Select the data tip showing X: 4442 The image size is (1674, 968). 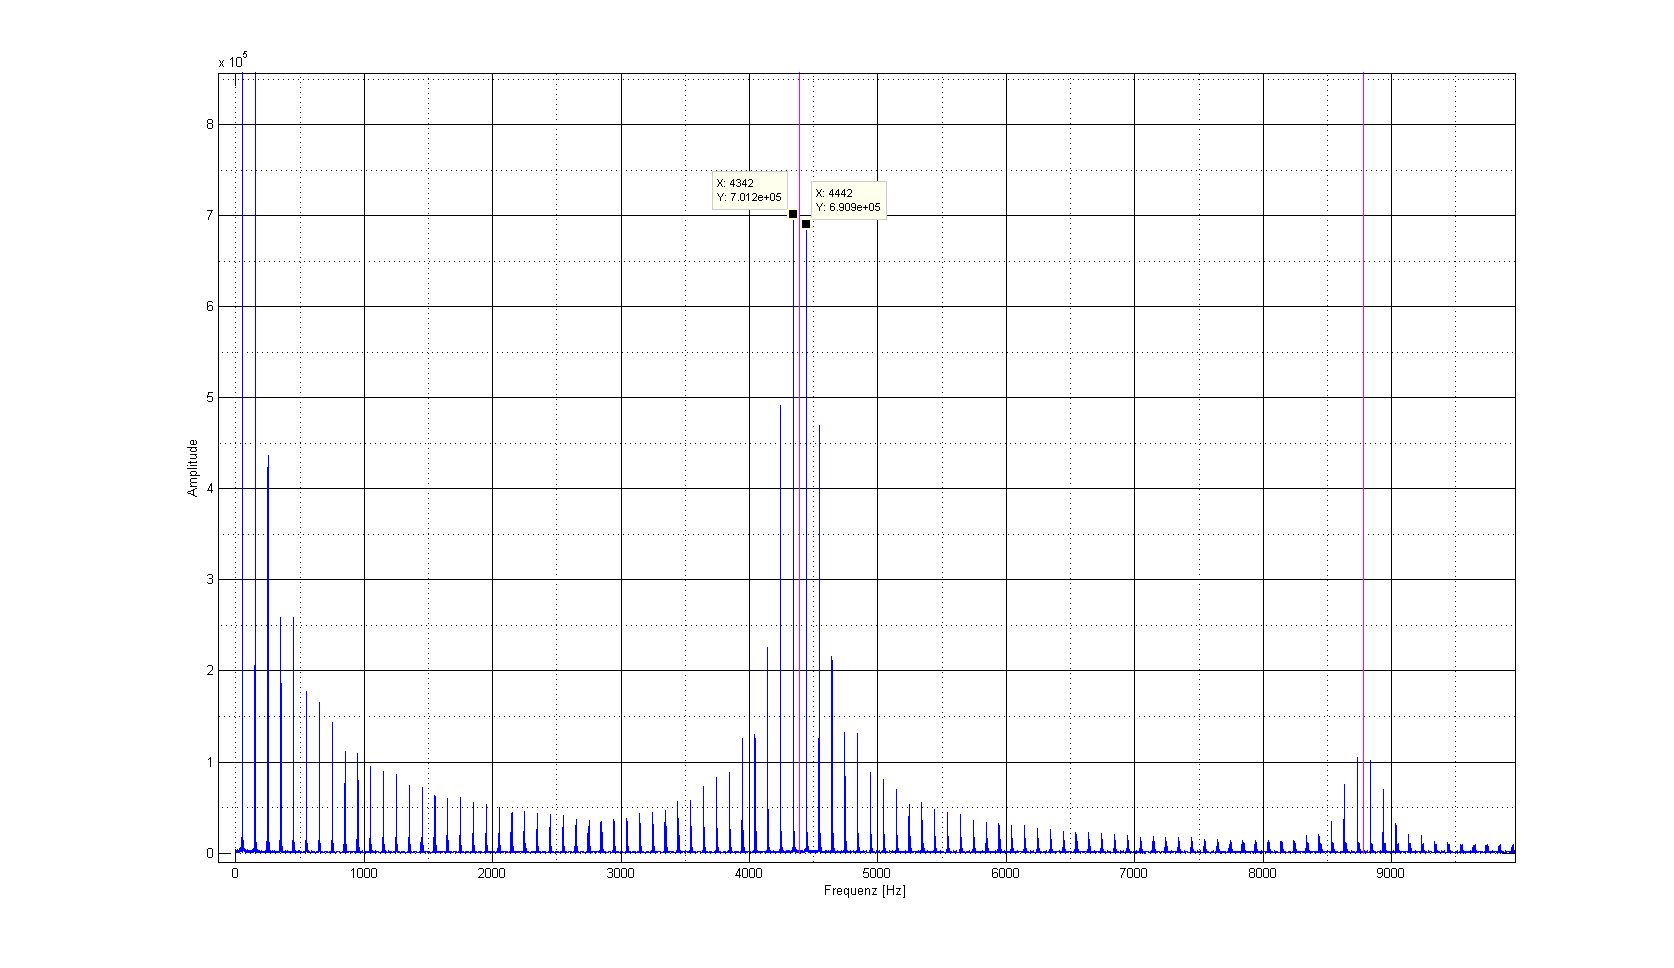click(x=848, y=200)
